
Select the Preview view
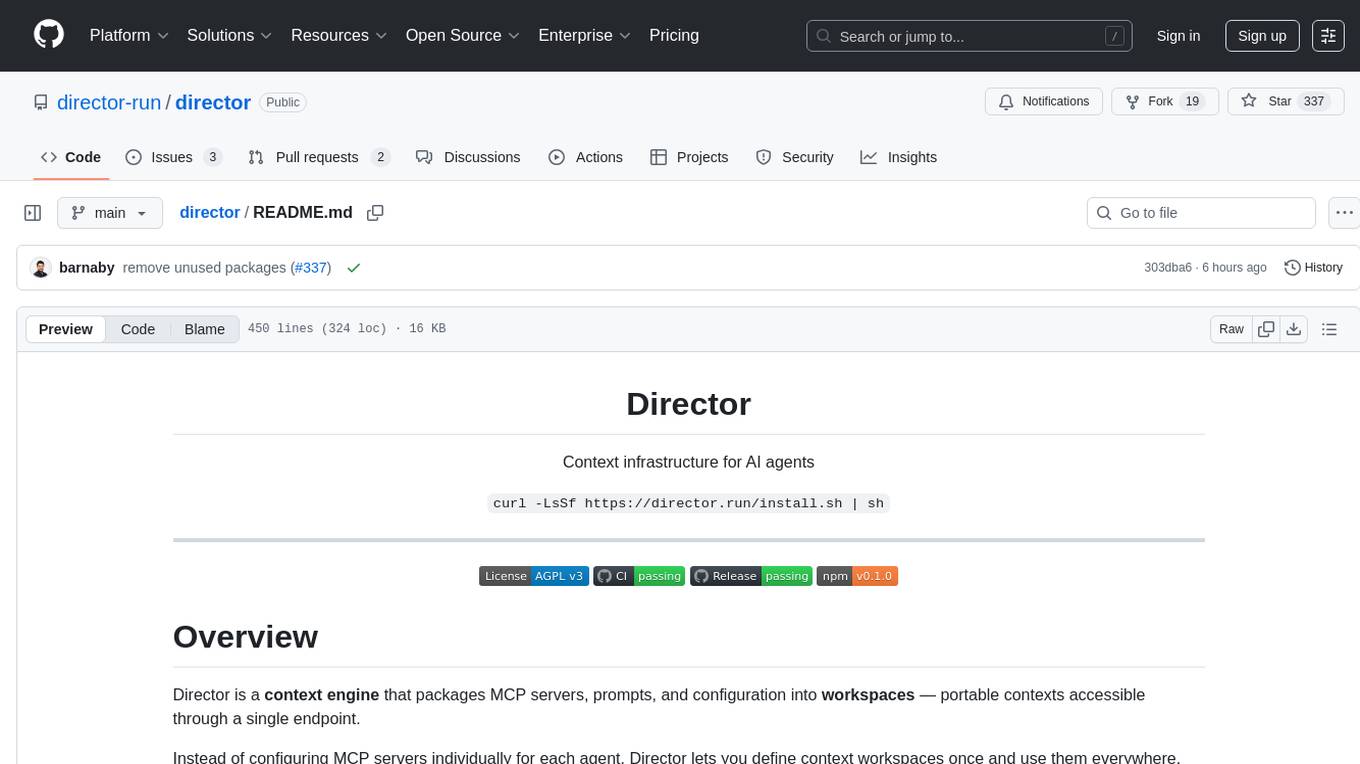tap(66, 329)
